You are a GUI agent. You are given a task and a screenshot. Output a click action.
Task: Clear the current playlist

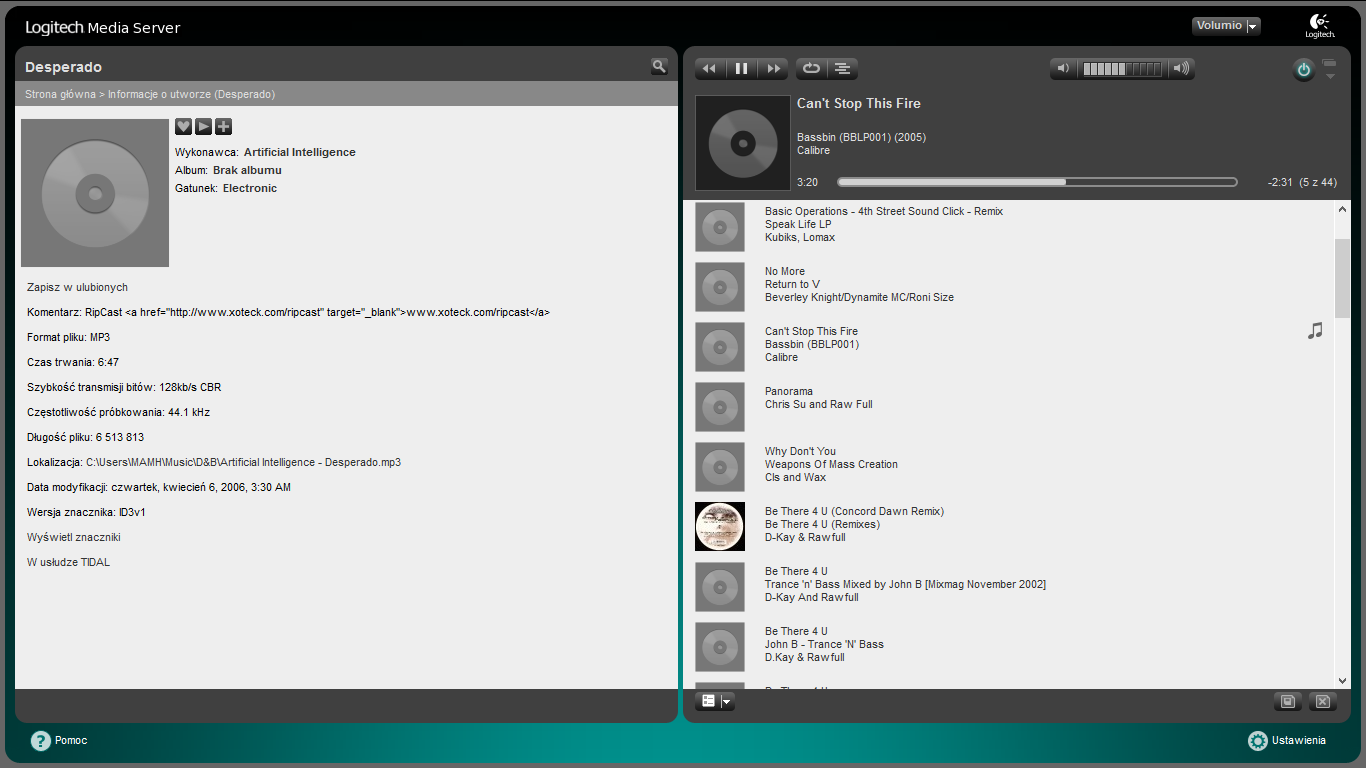(x=1323, y=702)
